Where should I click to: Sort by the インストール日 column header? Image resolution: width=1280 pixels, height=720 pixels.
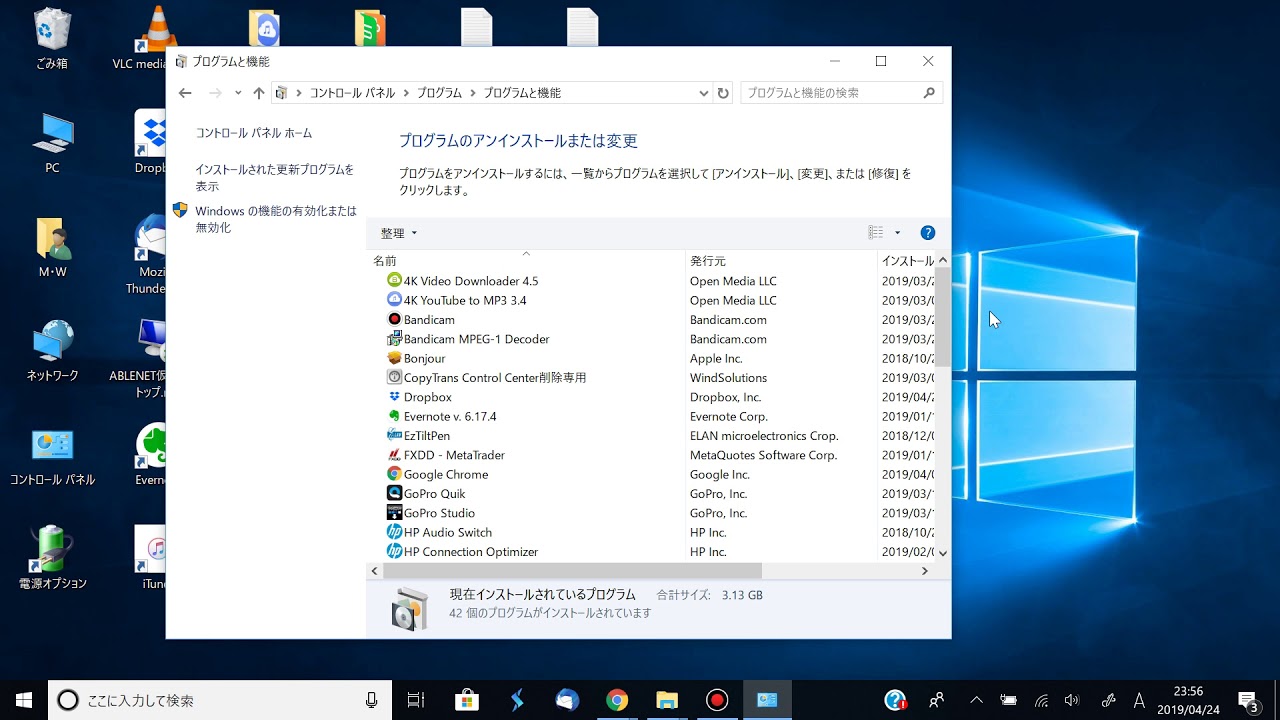point(907,260)
